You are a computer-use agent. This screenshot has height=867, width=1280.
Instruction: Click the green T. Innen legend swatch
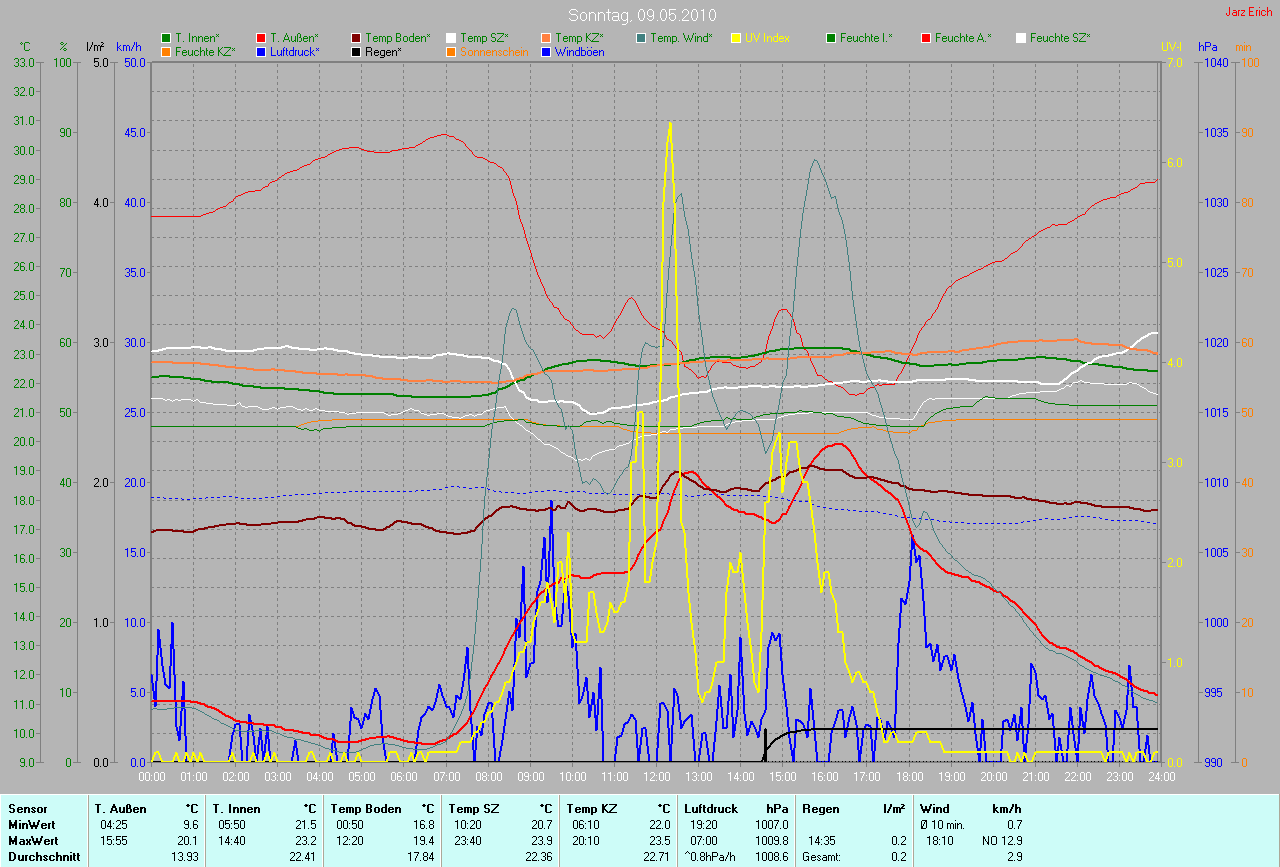click(166, 38)
